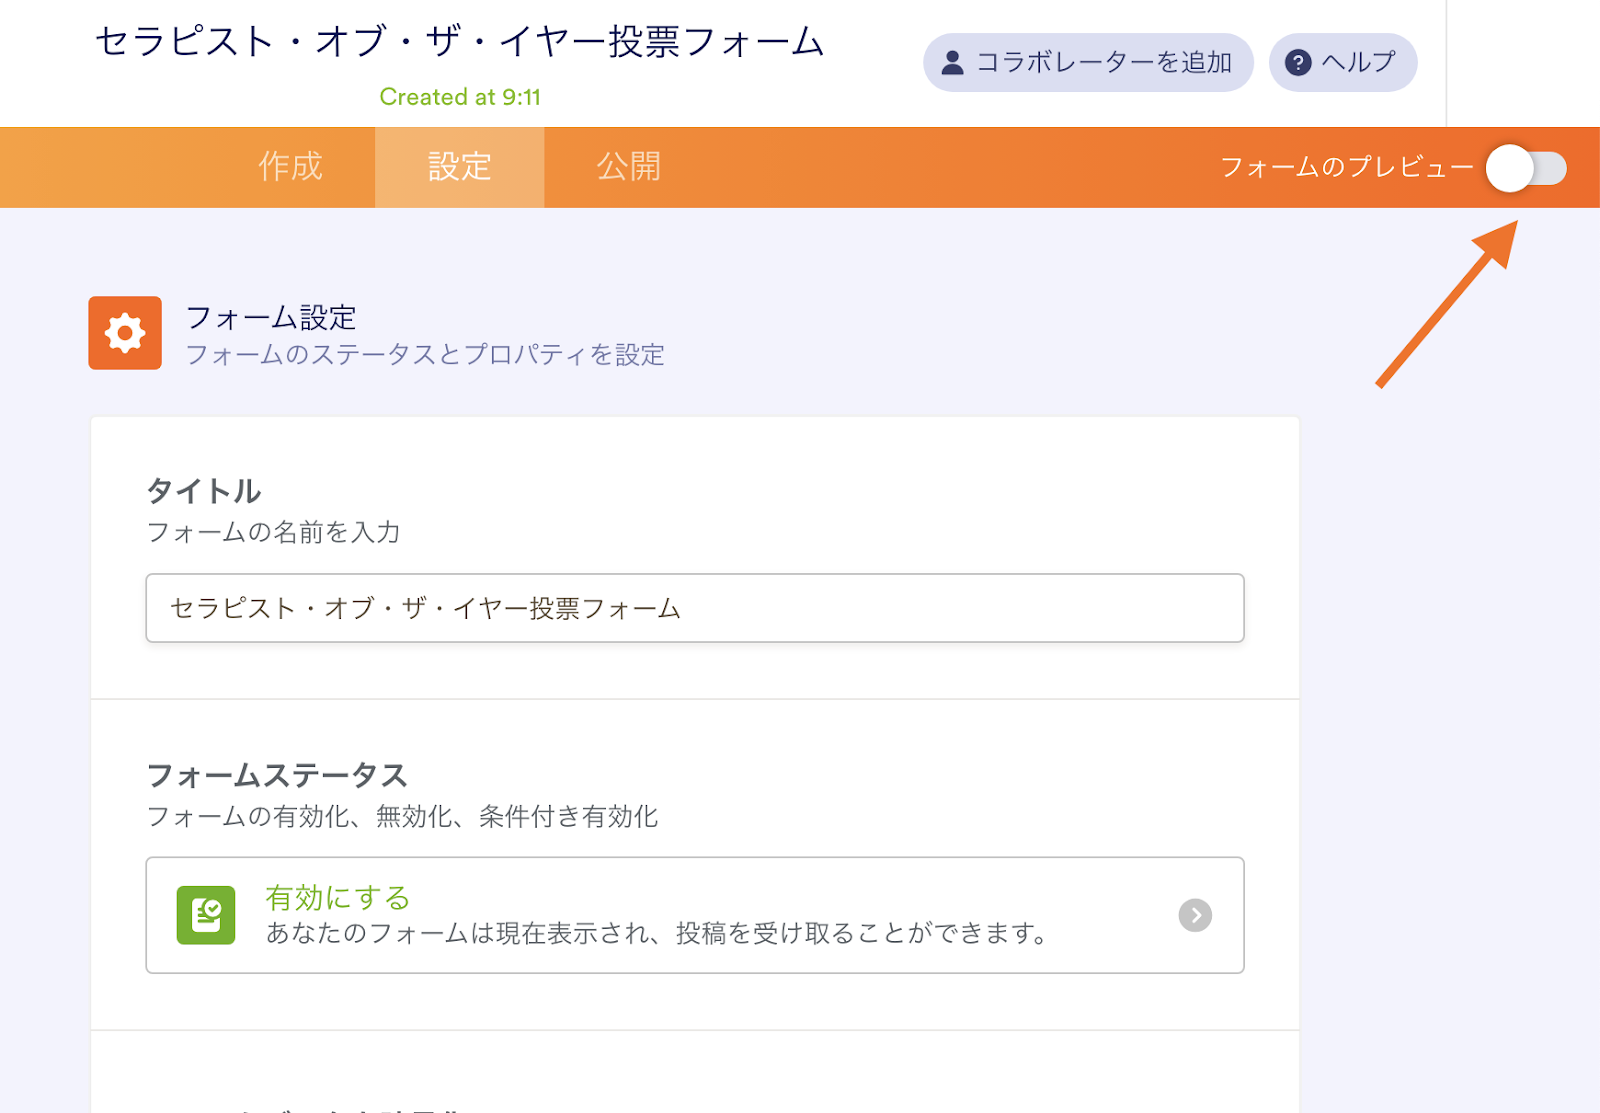This screenshot has height=1113, width=1600.
Task: Focus the タイトル form name input field
Action: [694, 608]
